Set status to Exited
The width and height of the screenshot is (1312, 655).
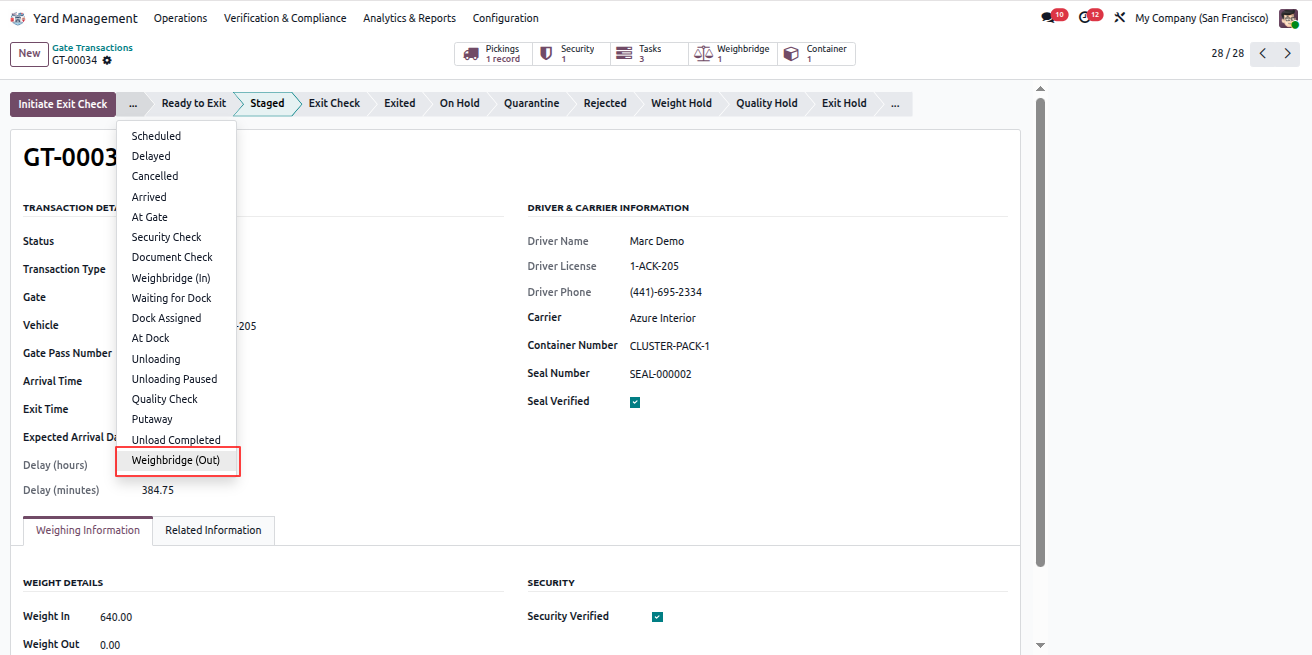(399, 104)
